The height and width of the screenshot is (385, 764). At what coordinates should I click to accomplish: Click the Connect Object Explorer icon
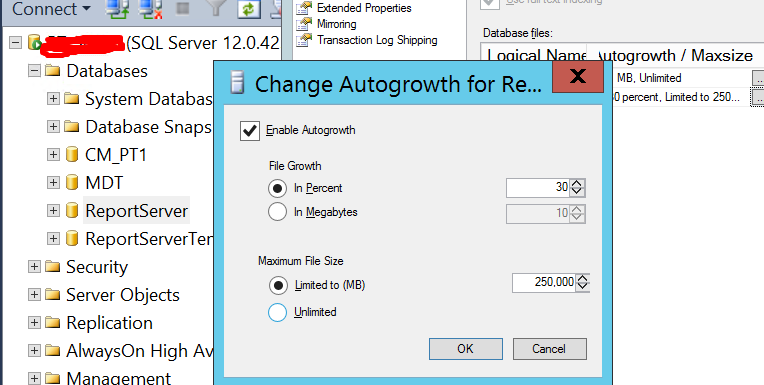tap(117, 9)
